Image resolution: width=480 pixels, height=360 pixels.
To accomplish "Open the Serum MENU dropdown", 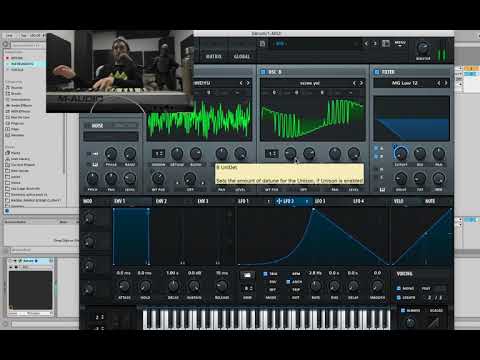I will pos(400,44).
